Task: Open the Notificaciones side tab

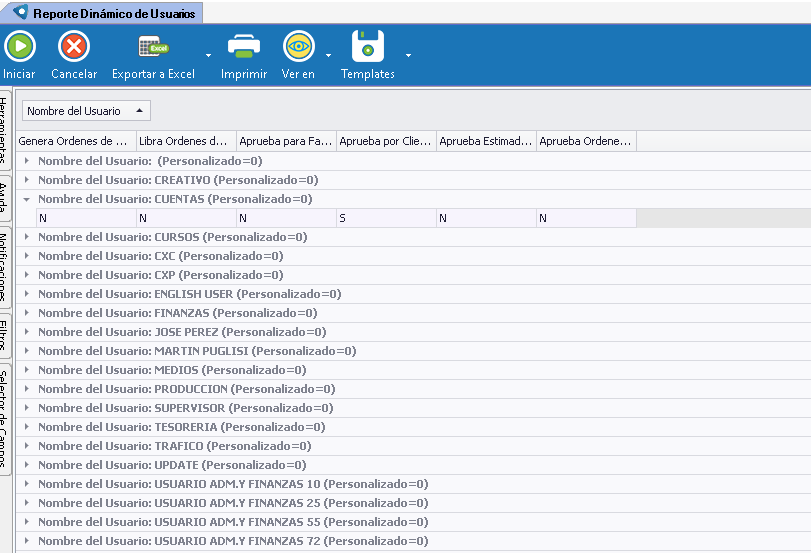Action: tap(6, 267)
